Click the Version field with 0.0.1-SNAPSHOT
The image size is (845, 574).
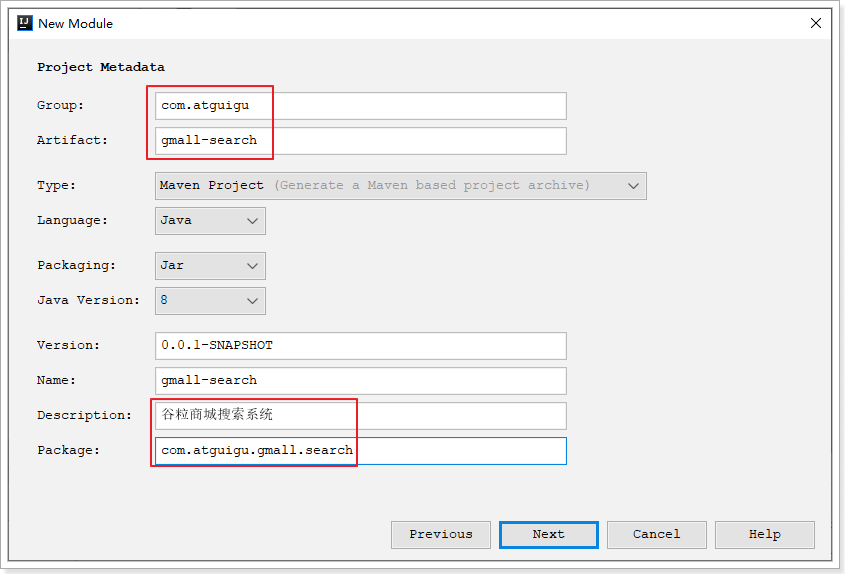(x=360, y=346)
